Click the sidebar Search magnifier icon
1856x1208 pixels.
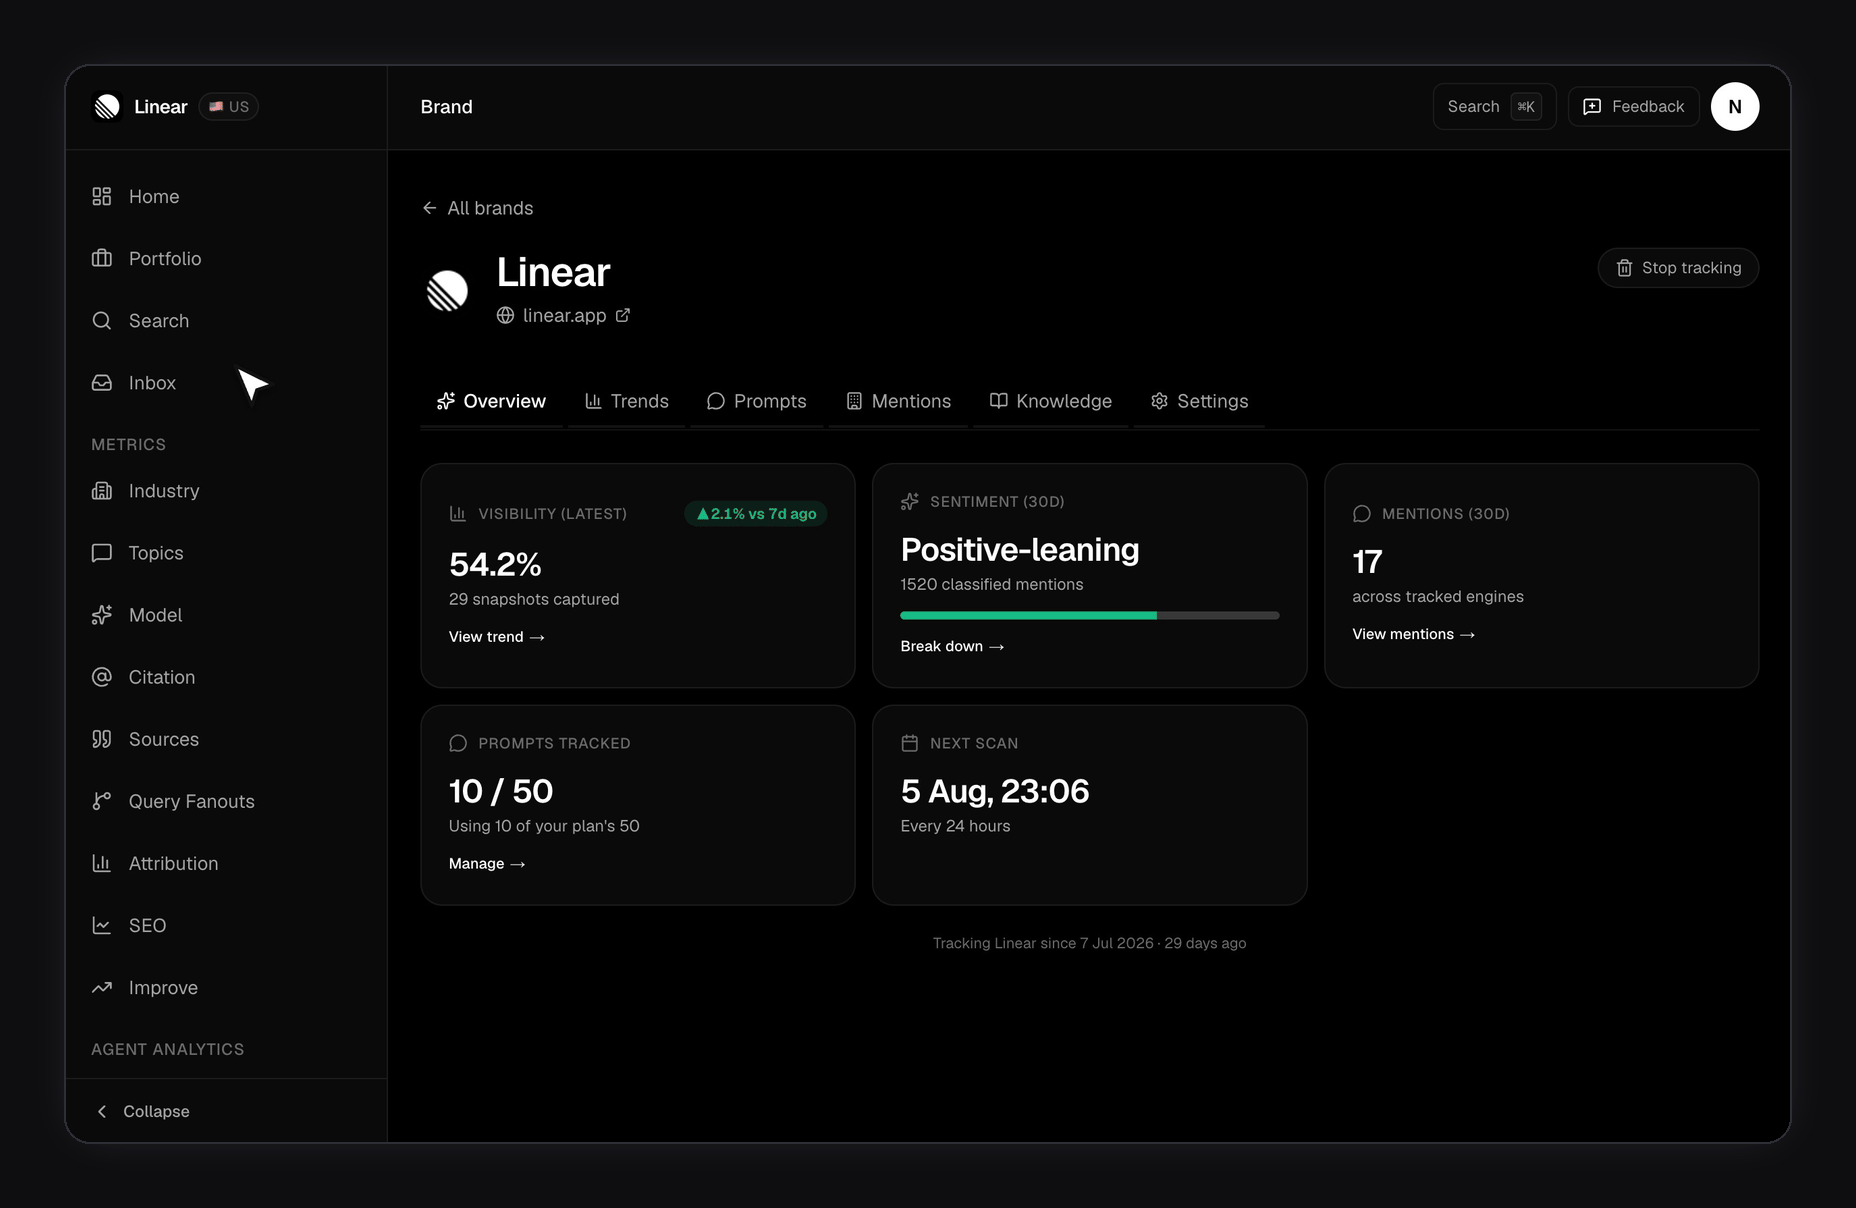(x=102, y=321)
